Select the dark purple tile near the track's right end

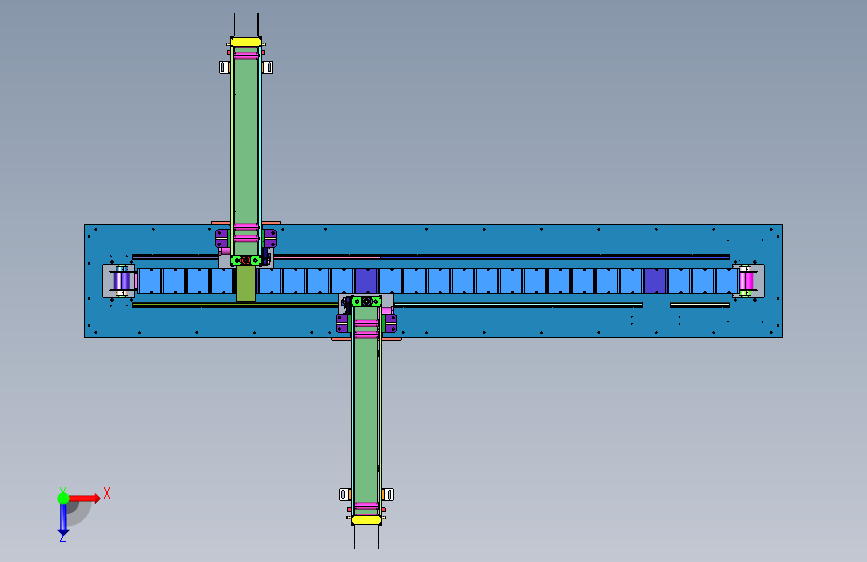pyautogui.click(x=655, y=281)
